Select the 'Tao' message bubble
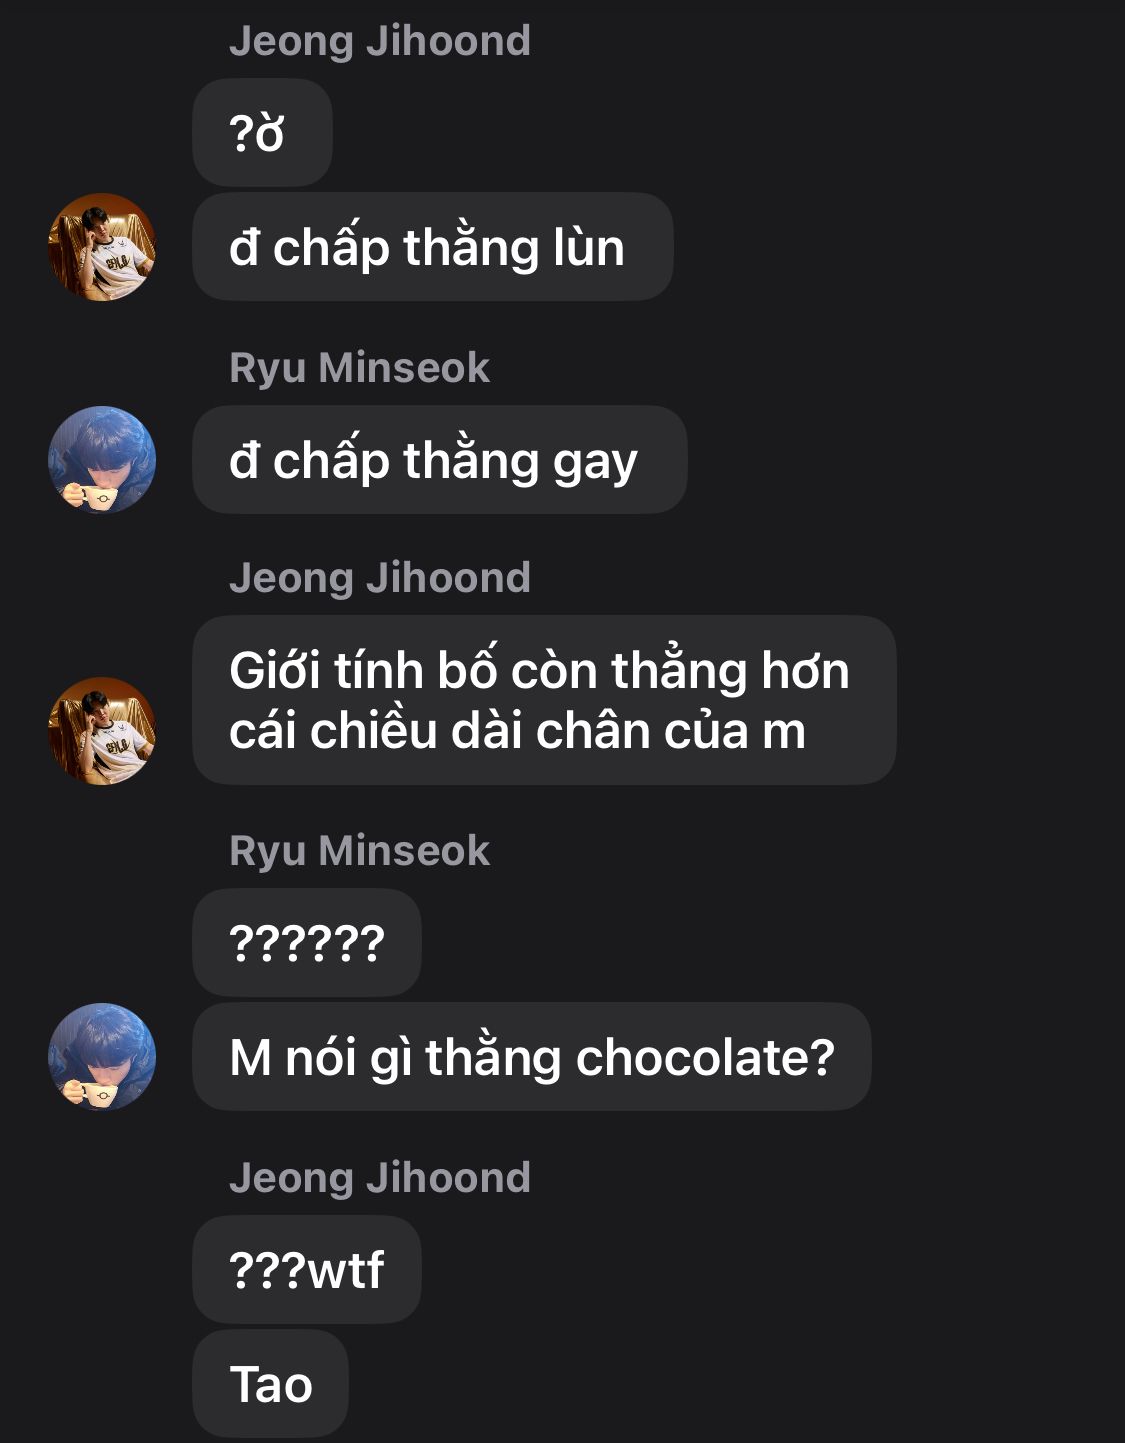This screenshot has width=1125, height=1443. [x=271, y=1384]
